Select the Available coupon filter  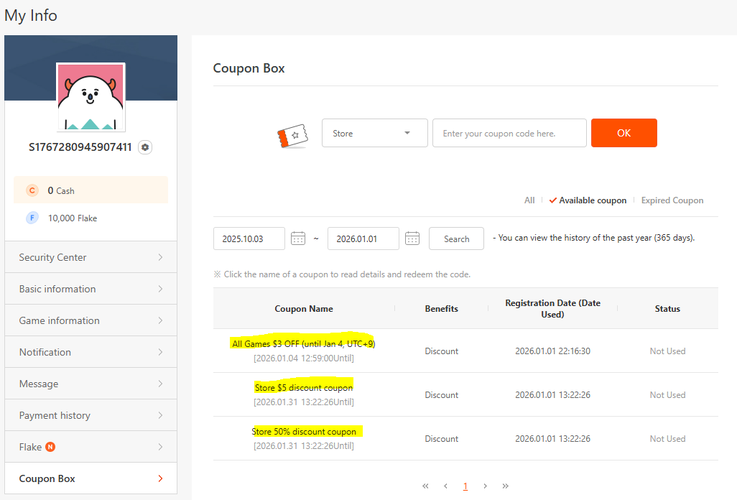[x=588, y=200]
